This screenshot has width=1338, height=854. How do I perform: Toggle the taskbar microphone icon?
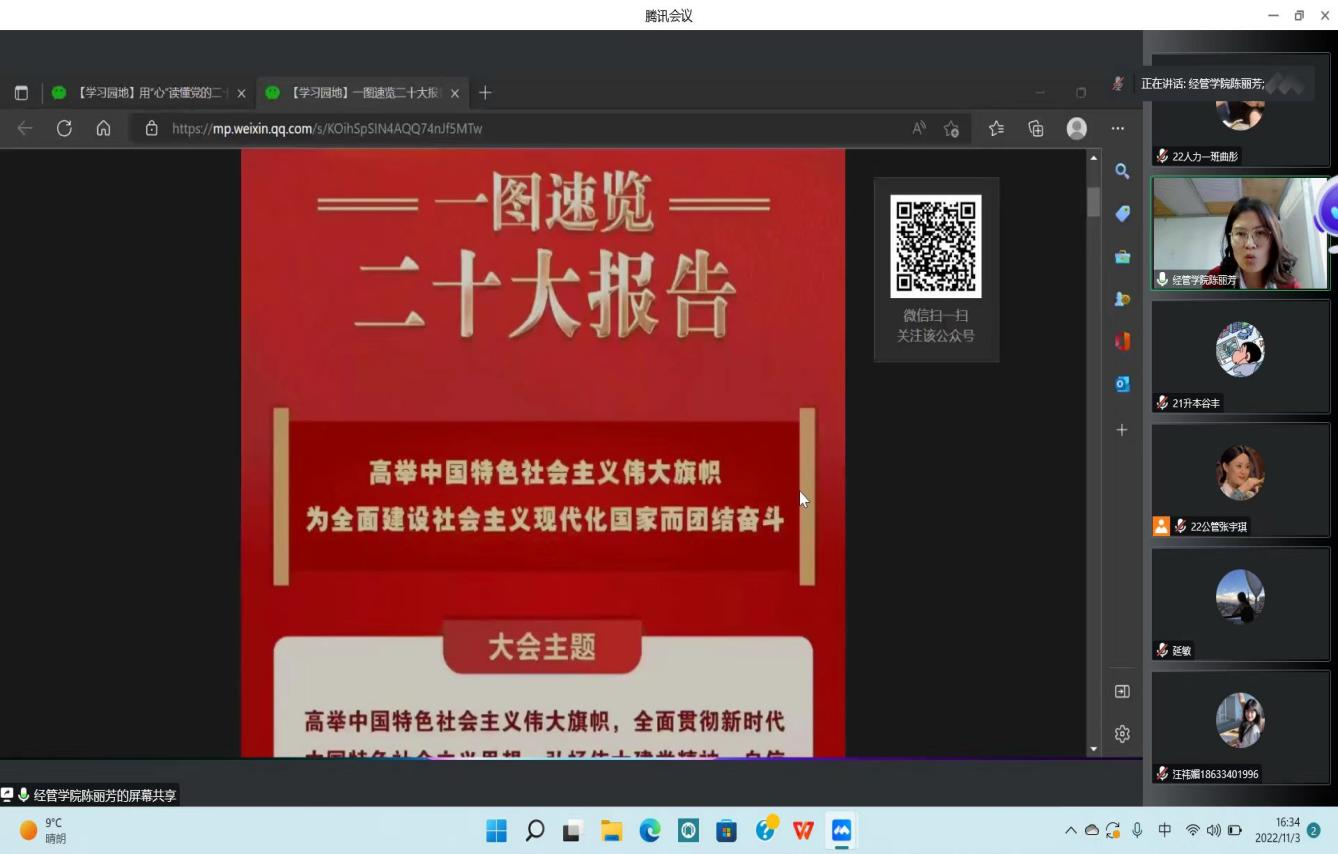(x=1137, y=830)
